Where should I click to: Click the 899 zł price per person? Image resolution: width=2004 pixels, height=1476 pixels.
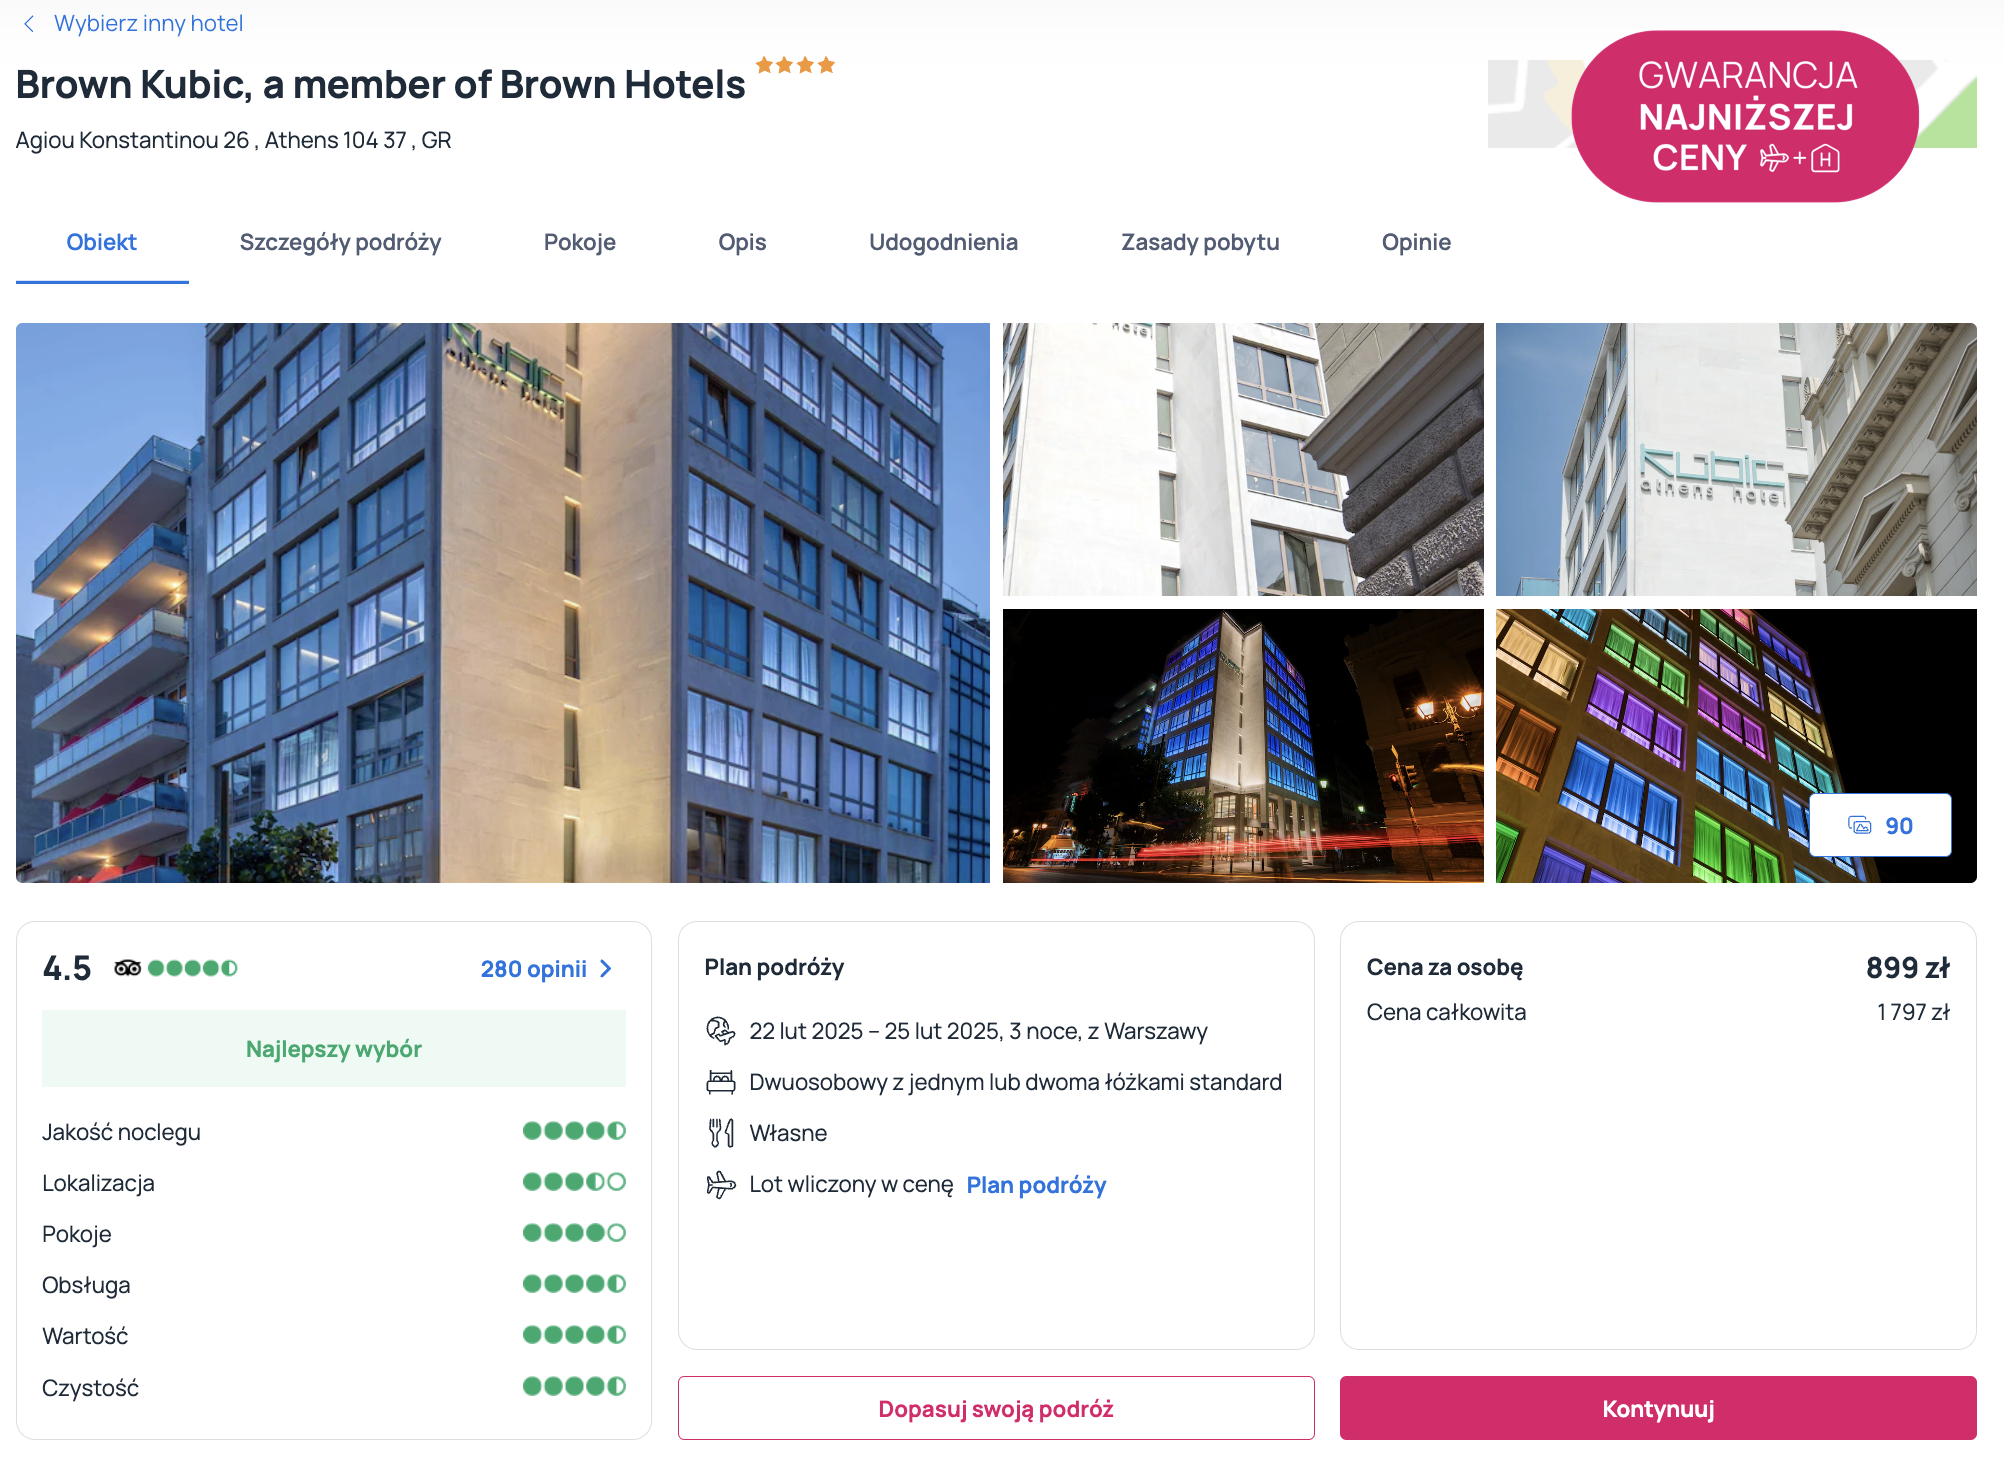[x=1908, y=967]
